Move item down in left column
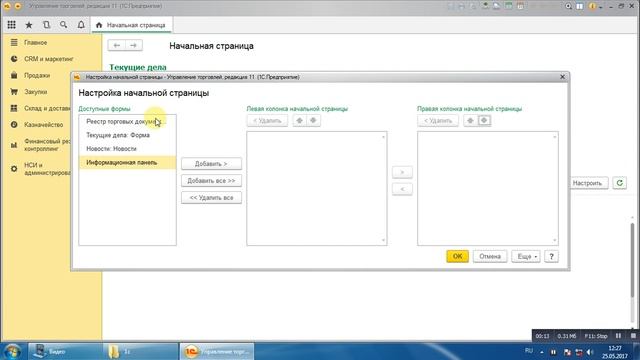Screen dimensions: 640x360 point(313,120)
